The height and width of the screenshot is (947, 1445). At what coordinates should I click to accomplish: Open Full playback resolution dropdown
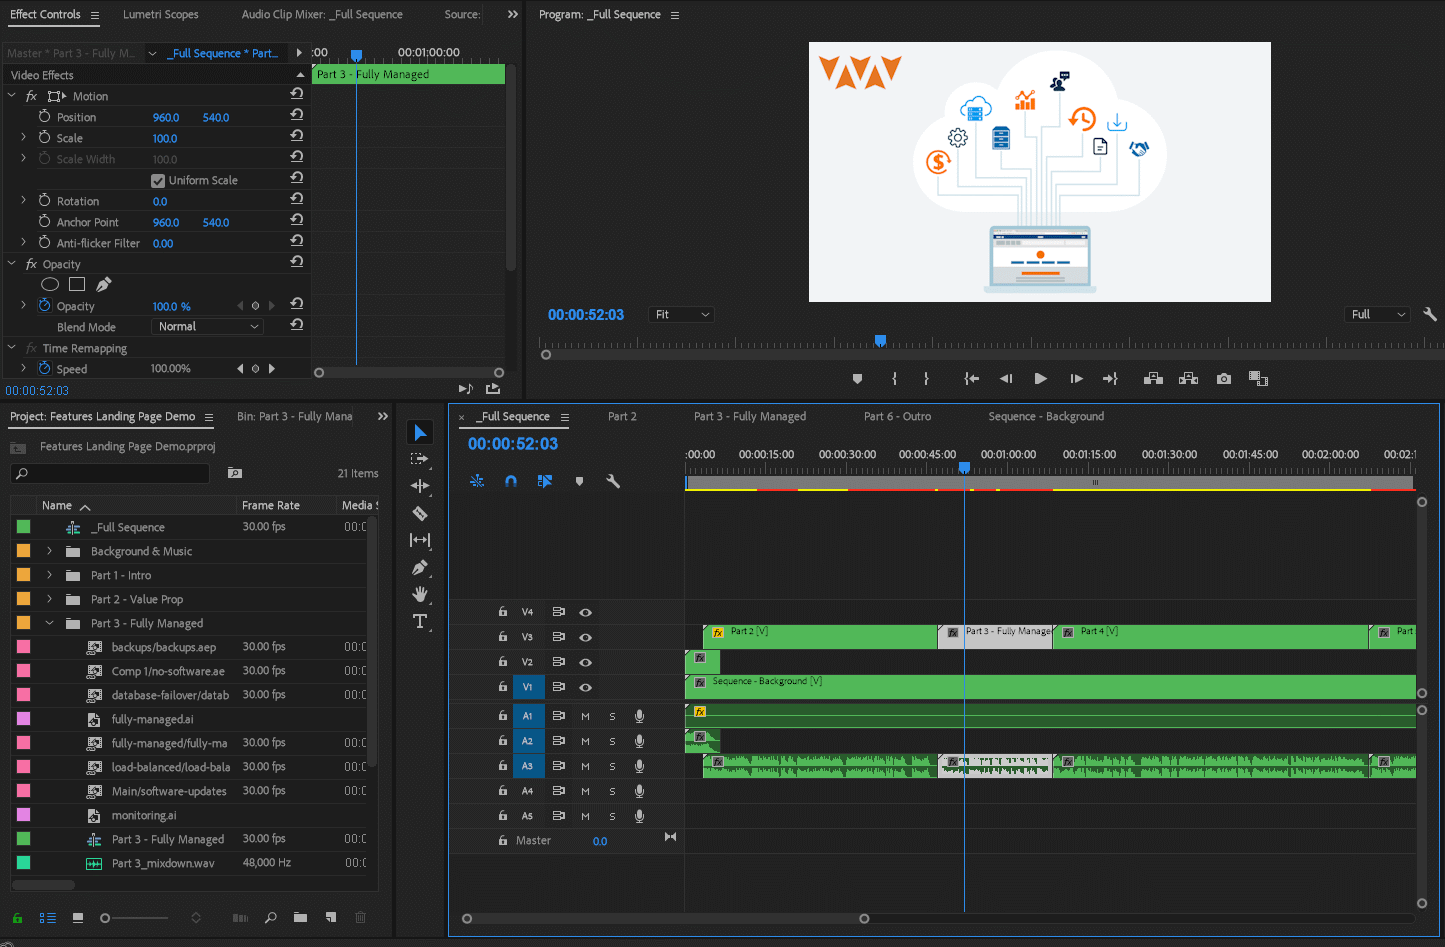(1378, 315)
